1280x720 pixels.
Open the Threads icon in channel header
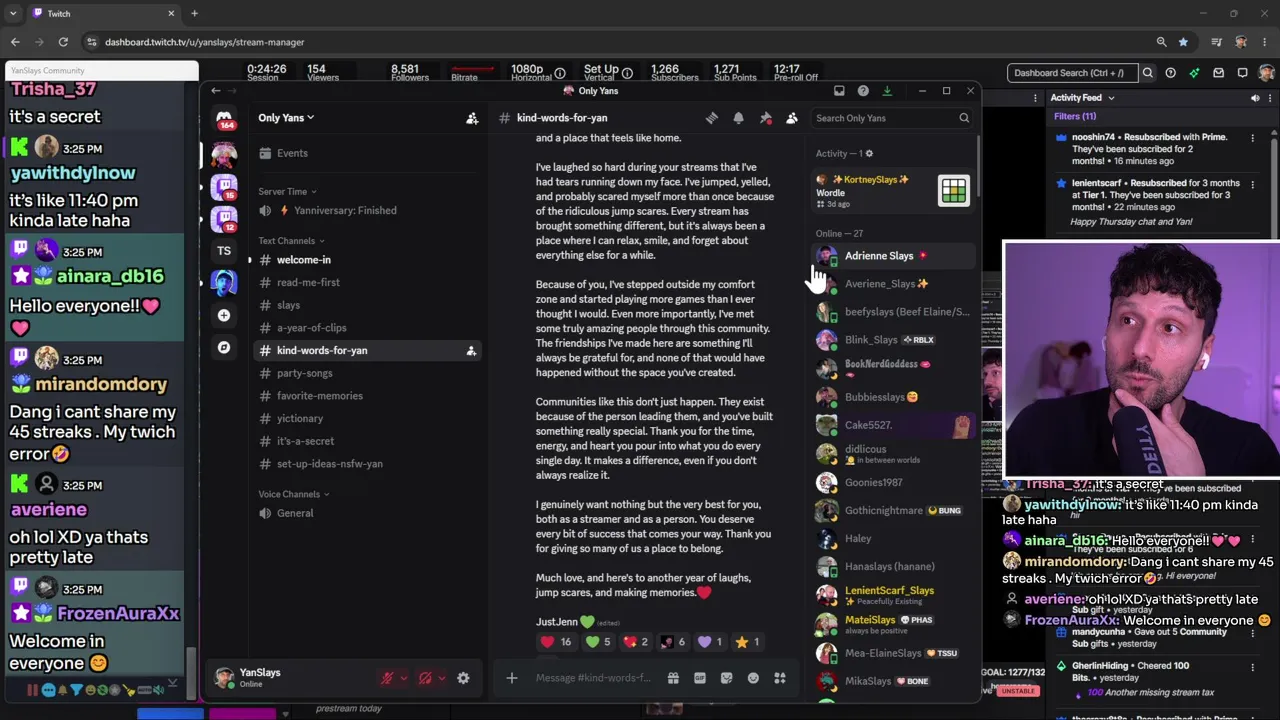pyautogui.click(x=712, y=118)
